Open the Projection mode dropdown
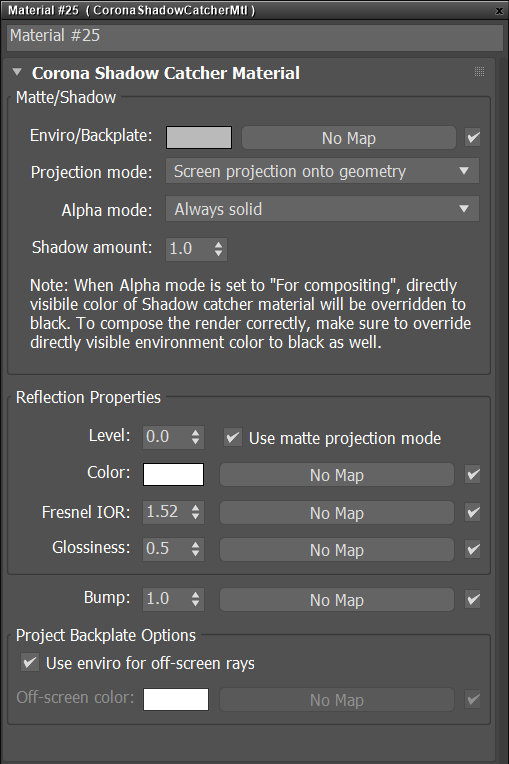 click(322, 171)
